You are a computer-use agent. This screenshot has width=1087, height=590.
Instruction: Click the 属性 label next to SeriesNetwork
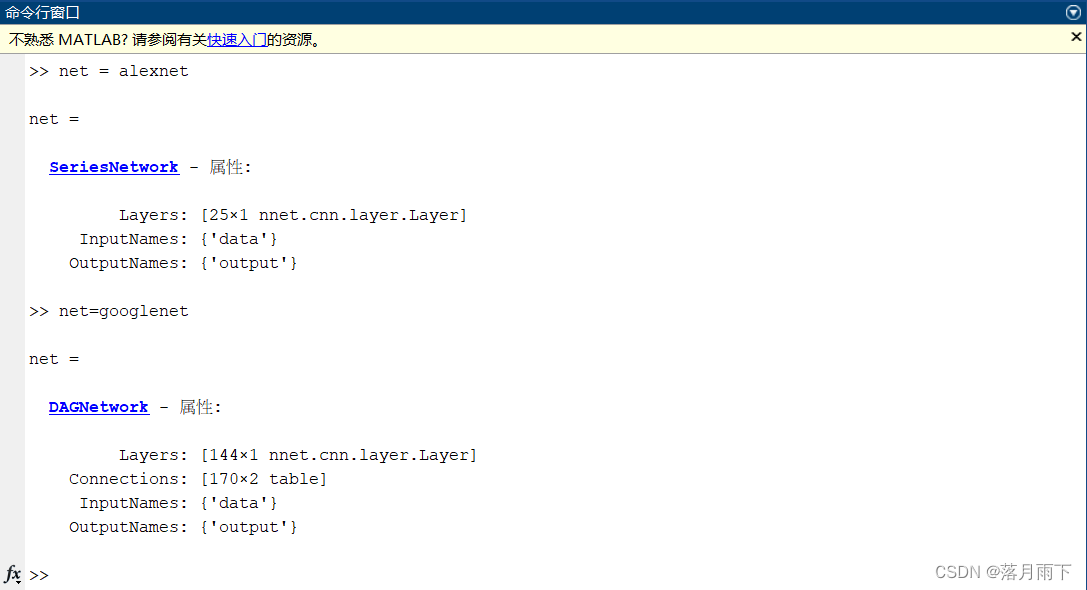pos(228,167)
